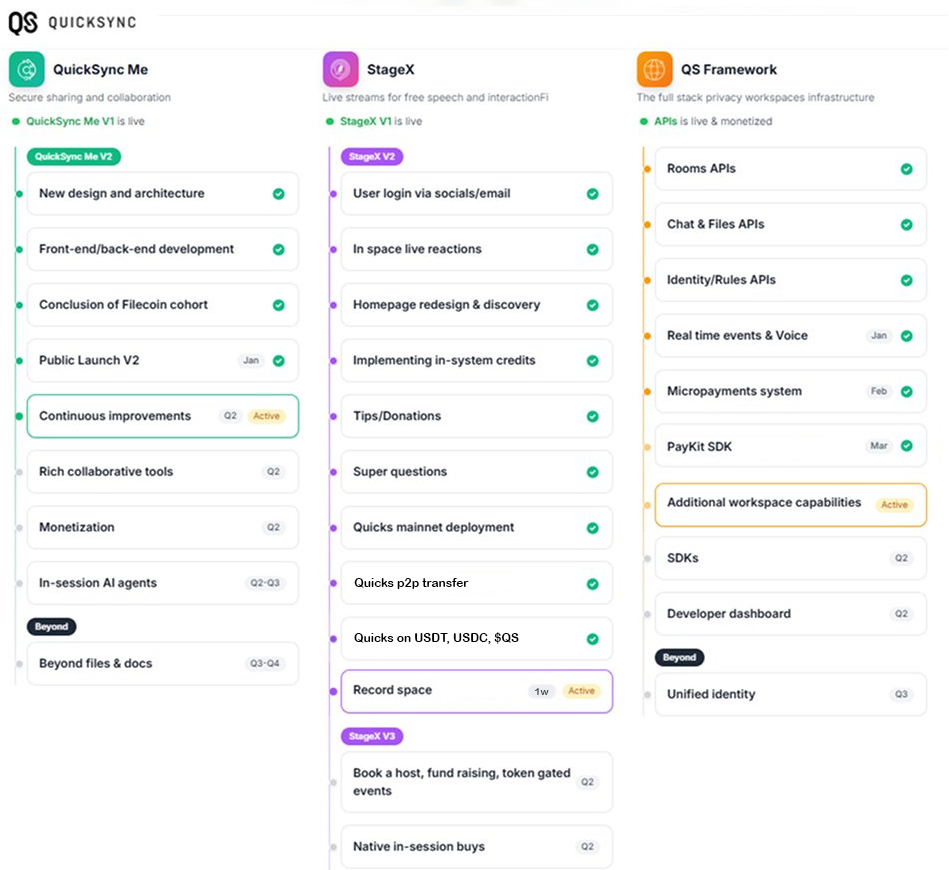
Task: Select the Record space card
Action: point(477,691)
